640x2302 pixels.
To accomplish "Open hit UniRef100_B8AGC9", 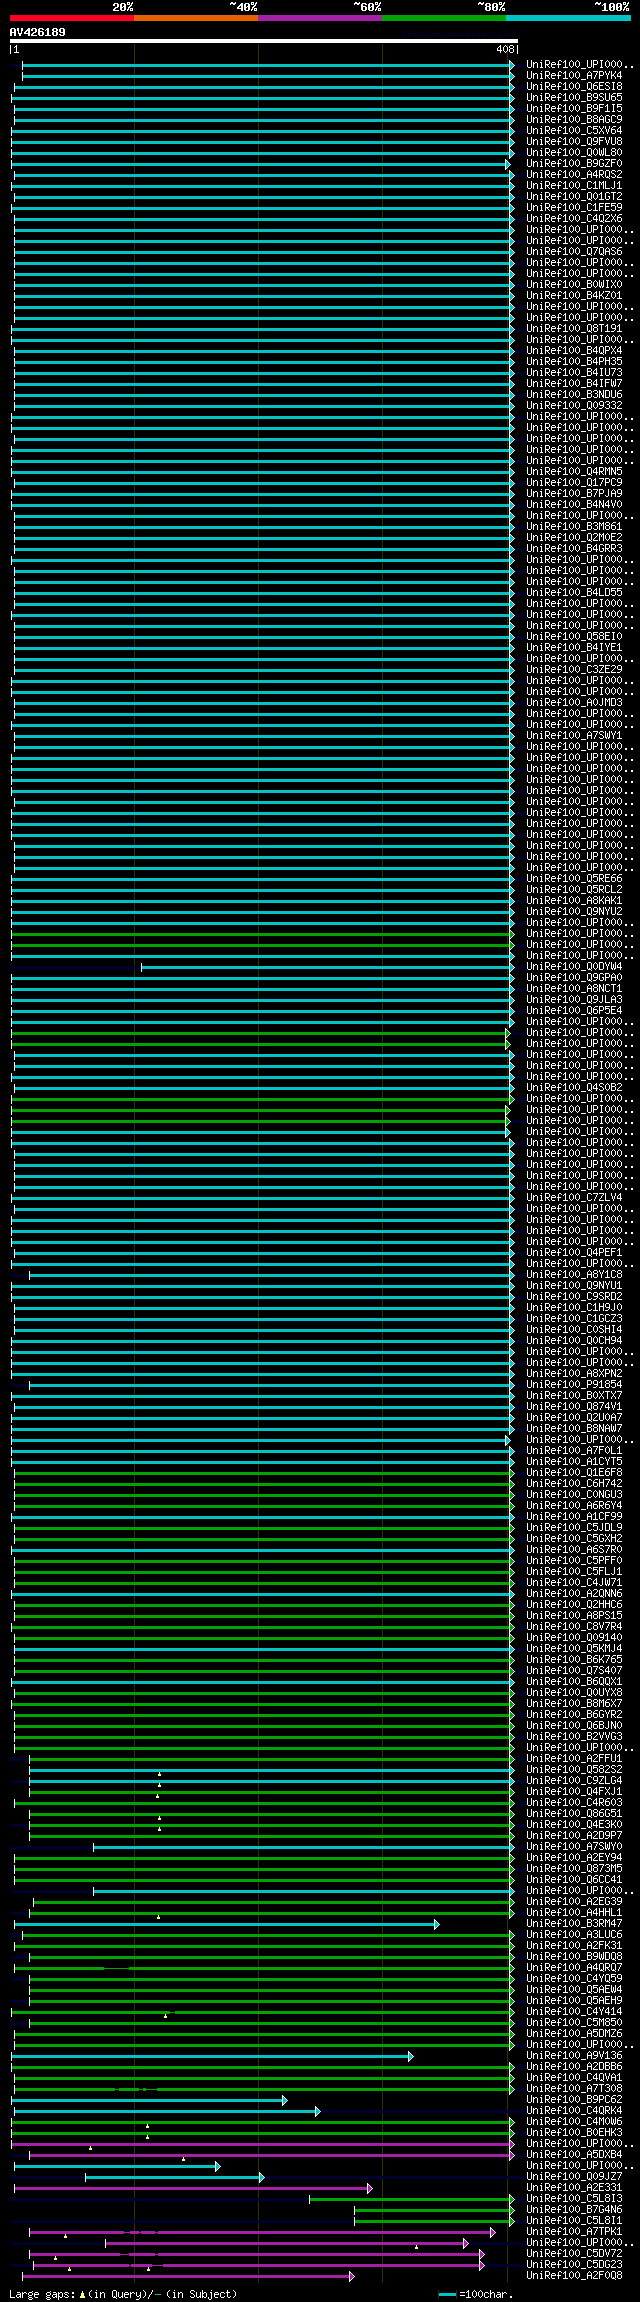I will tap(574, 119).
